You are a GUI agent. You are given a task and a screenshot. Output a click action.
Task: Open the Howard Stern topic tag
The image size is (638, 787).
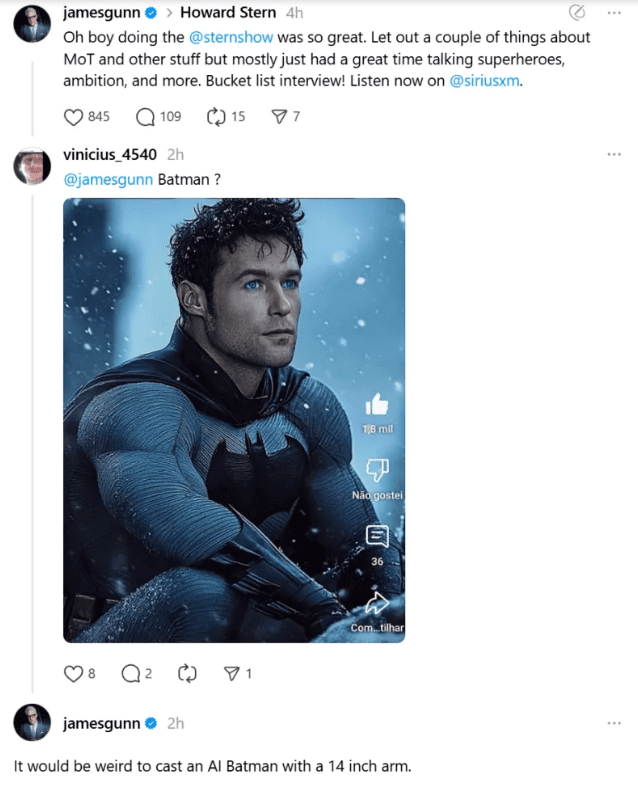click(x=228, y=13)
